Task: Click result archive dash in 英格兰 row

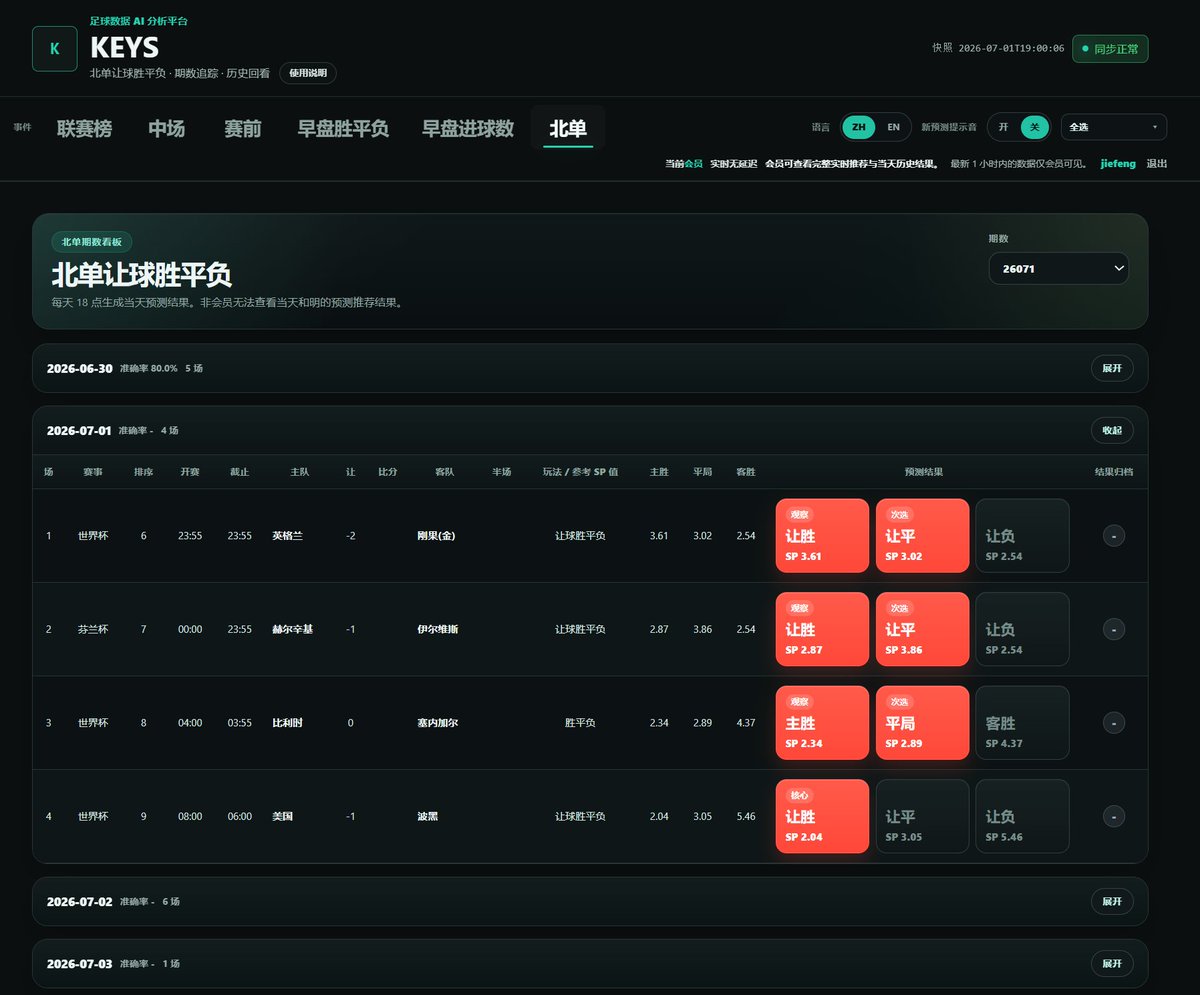Action: 1114,536
